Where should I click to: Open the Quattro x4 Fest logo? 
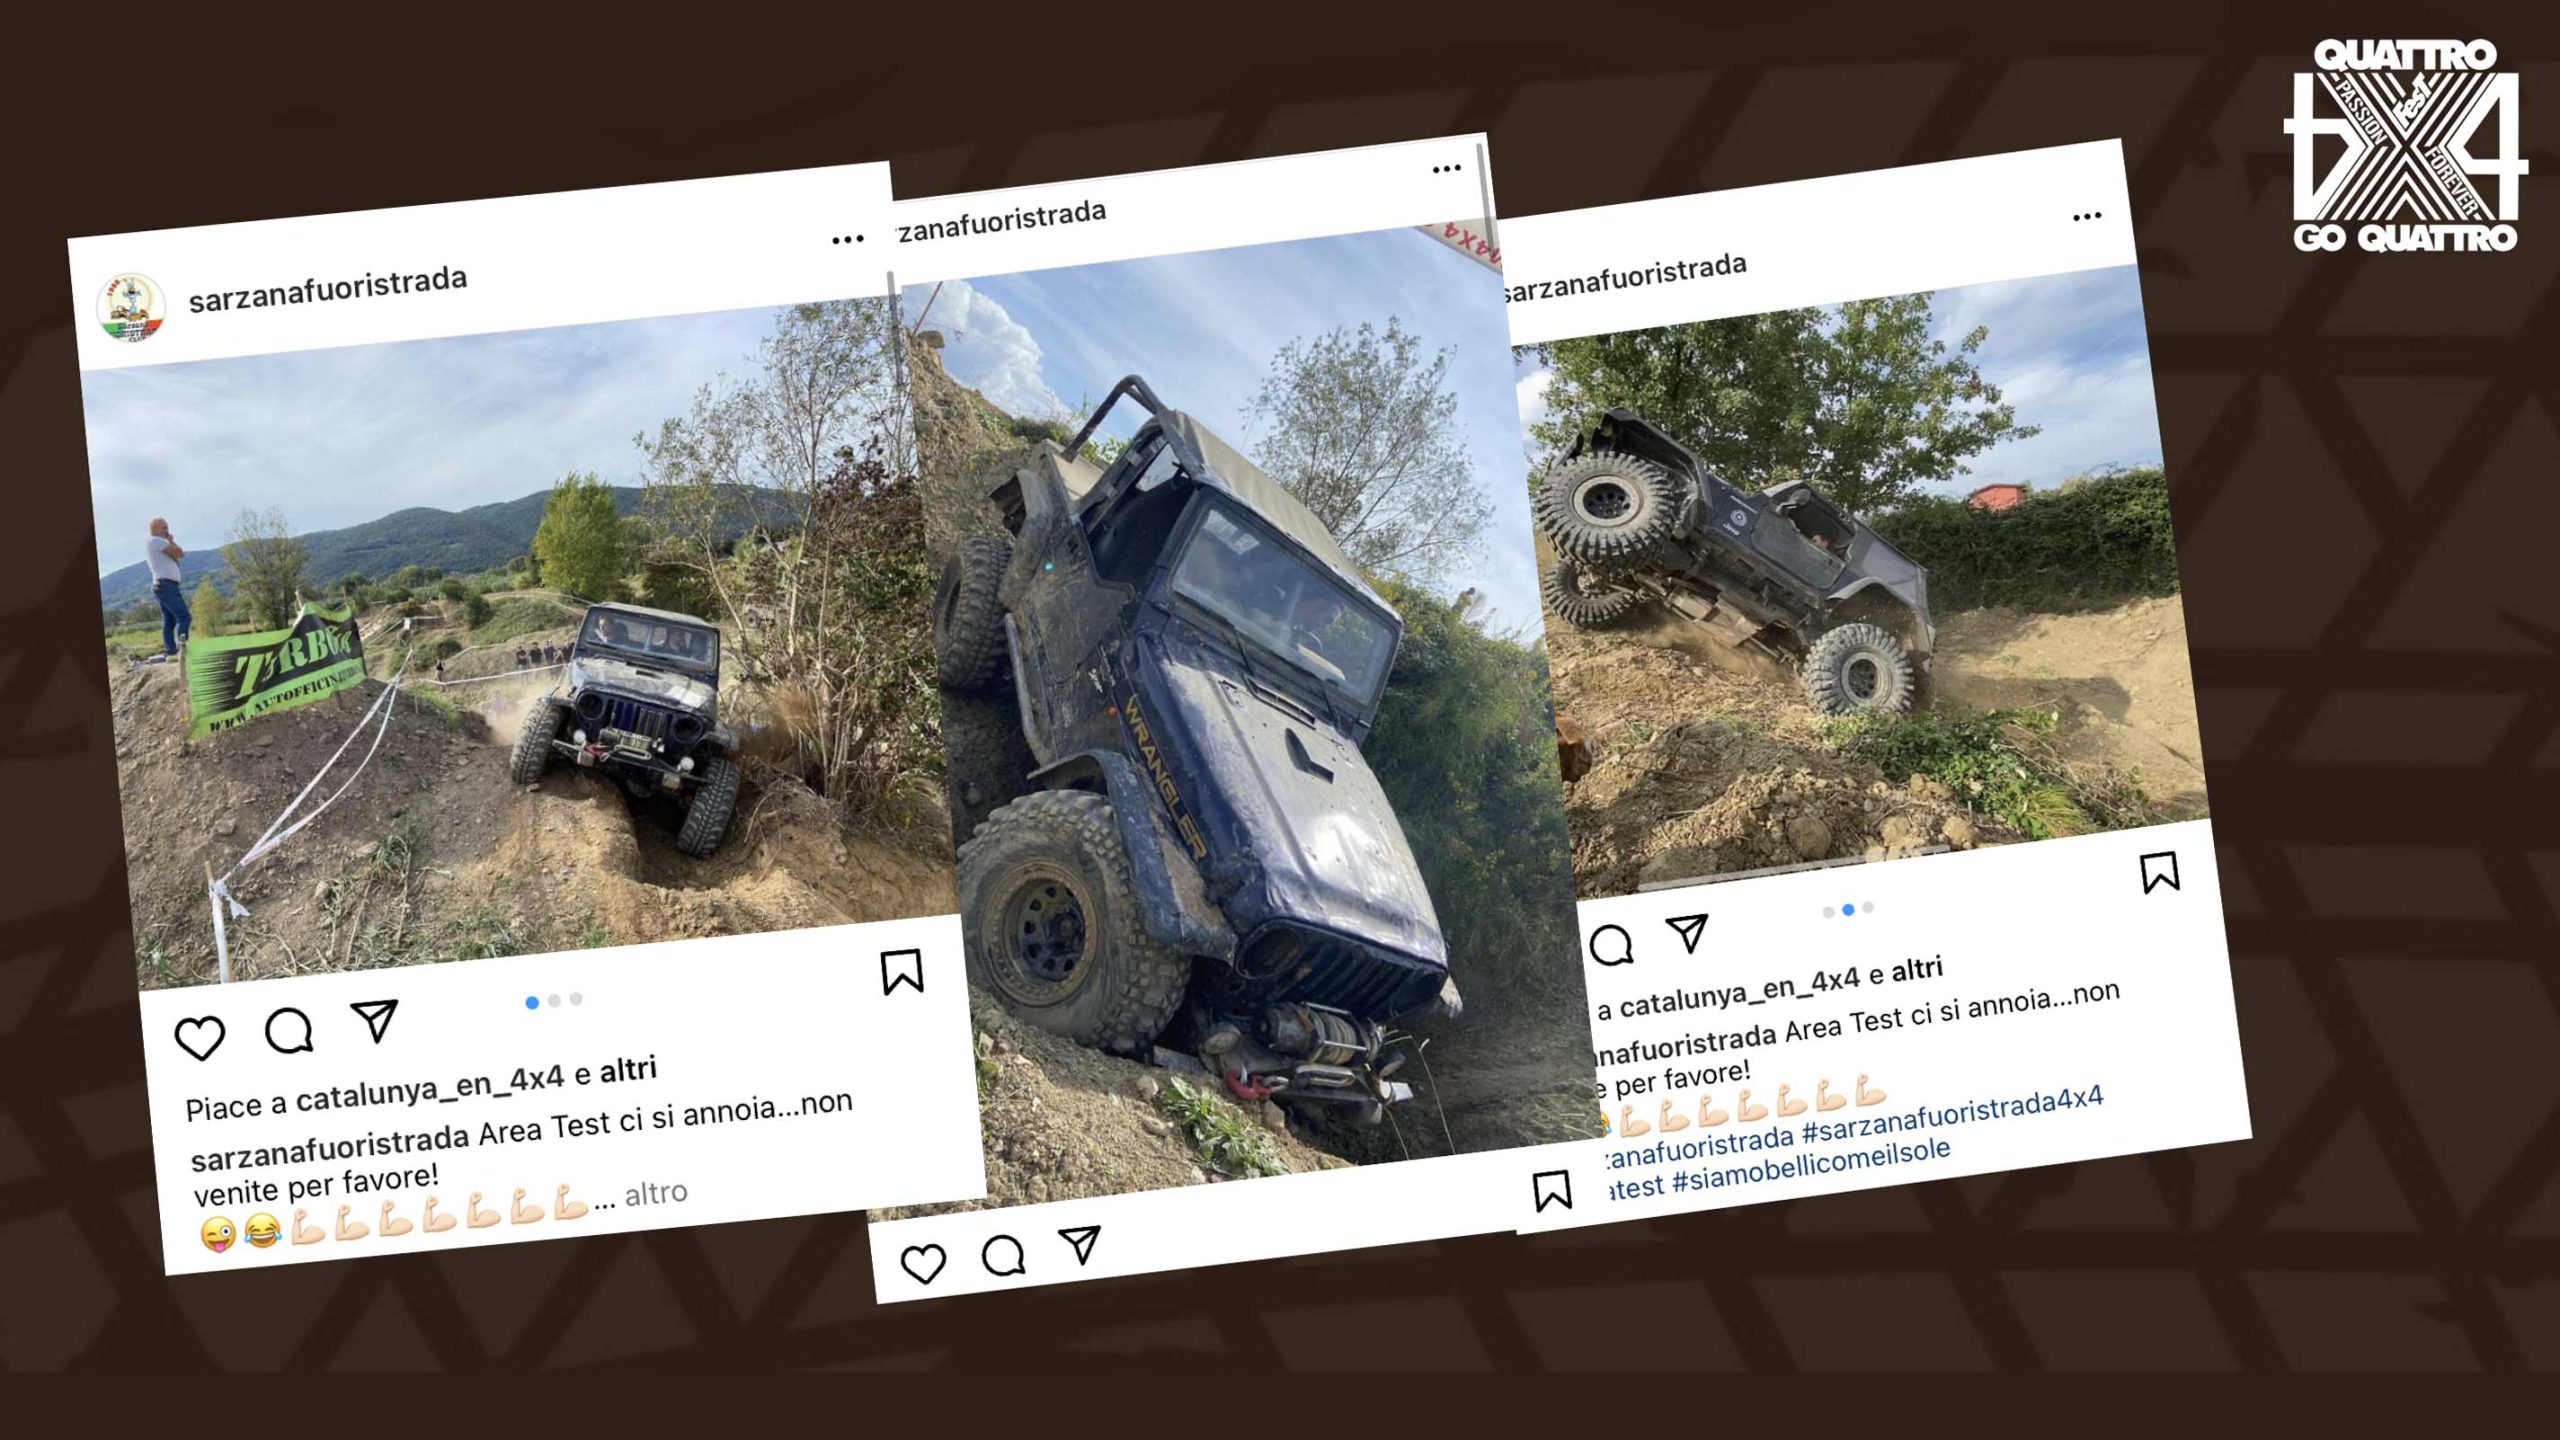point(2406,146)
